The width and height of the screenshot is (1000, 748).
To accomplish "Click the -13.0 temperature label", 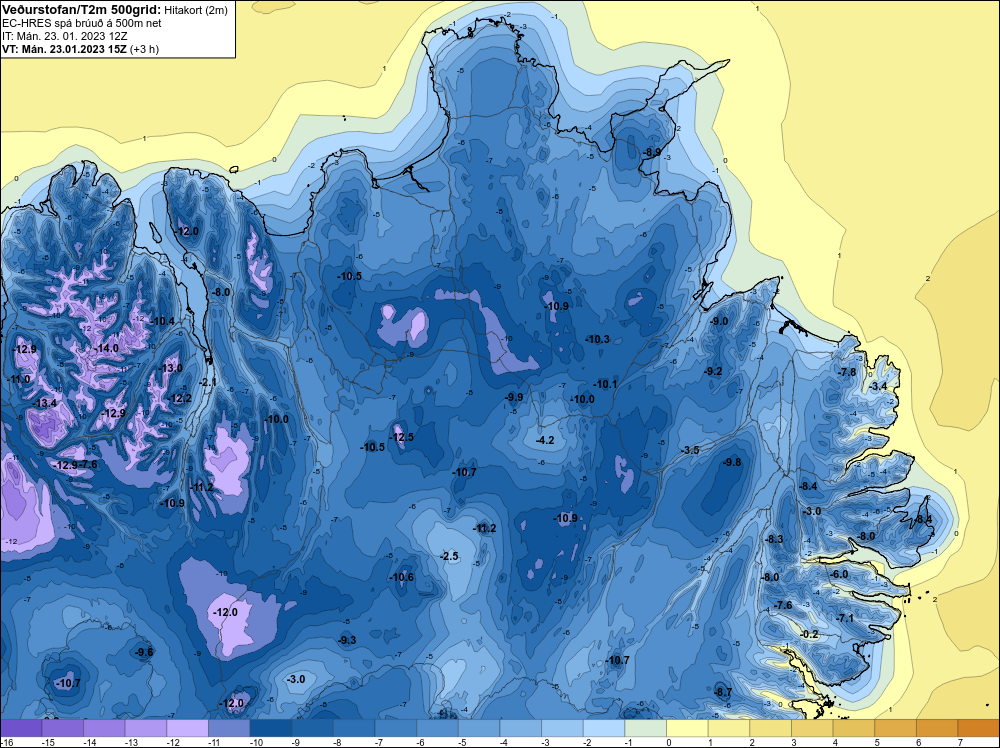I will coord(171,368).
